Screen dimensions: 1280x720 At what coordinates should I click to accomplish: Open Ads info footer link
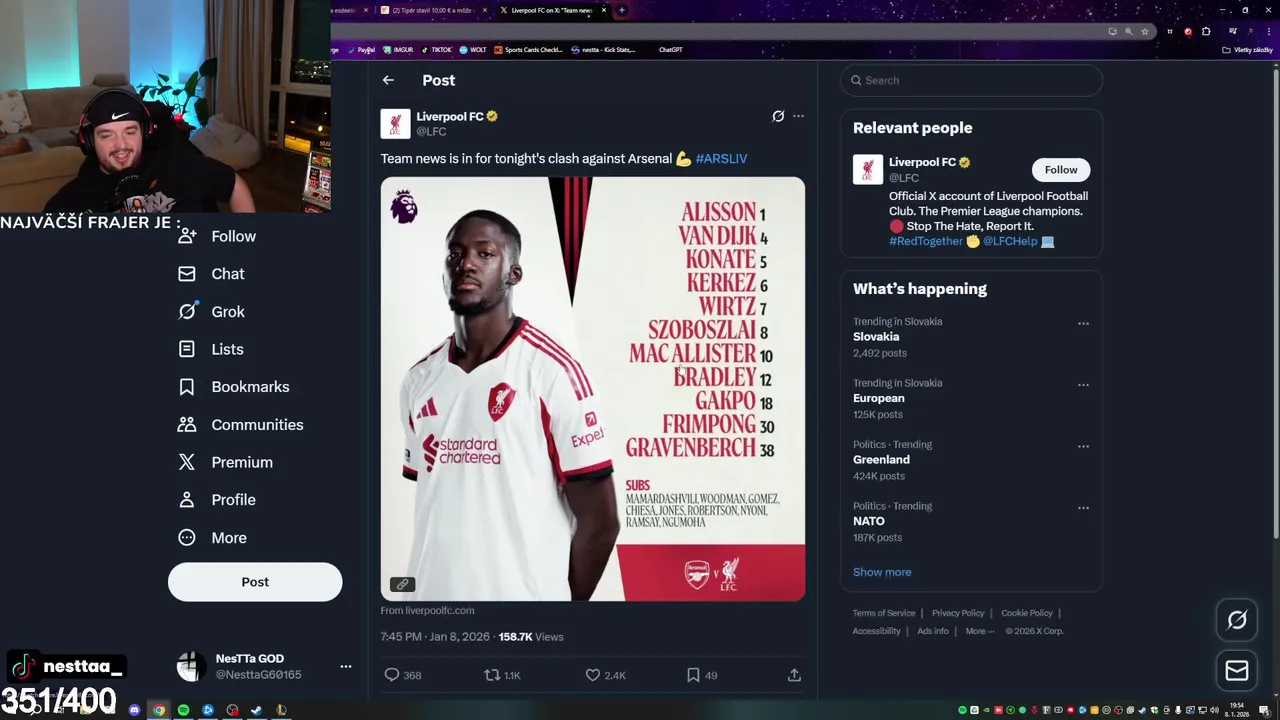(x=933, y=631)
